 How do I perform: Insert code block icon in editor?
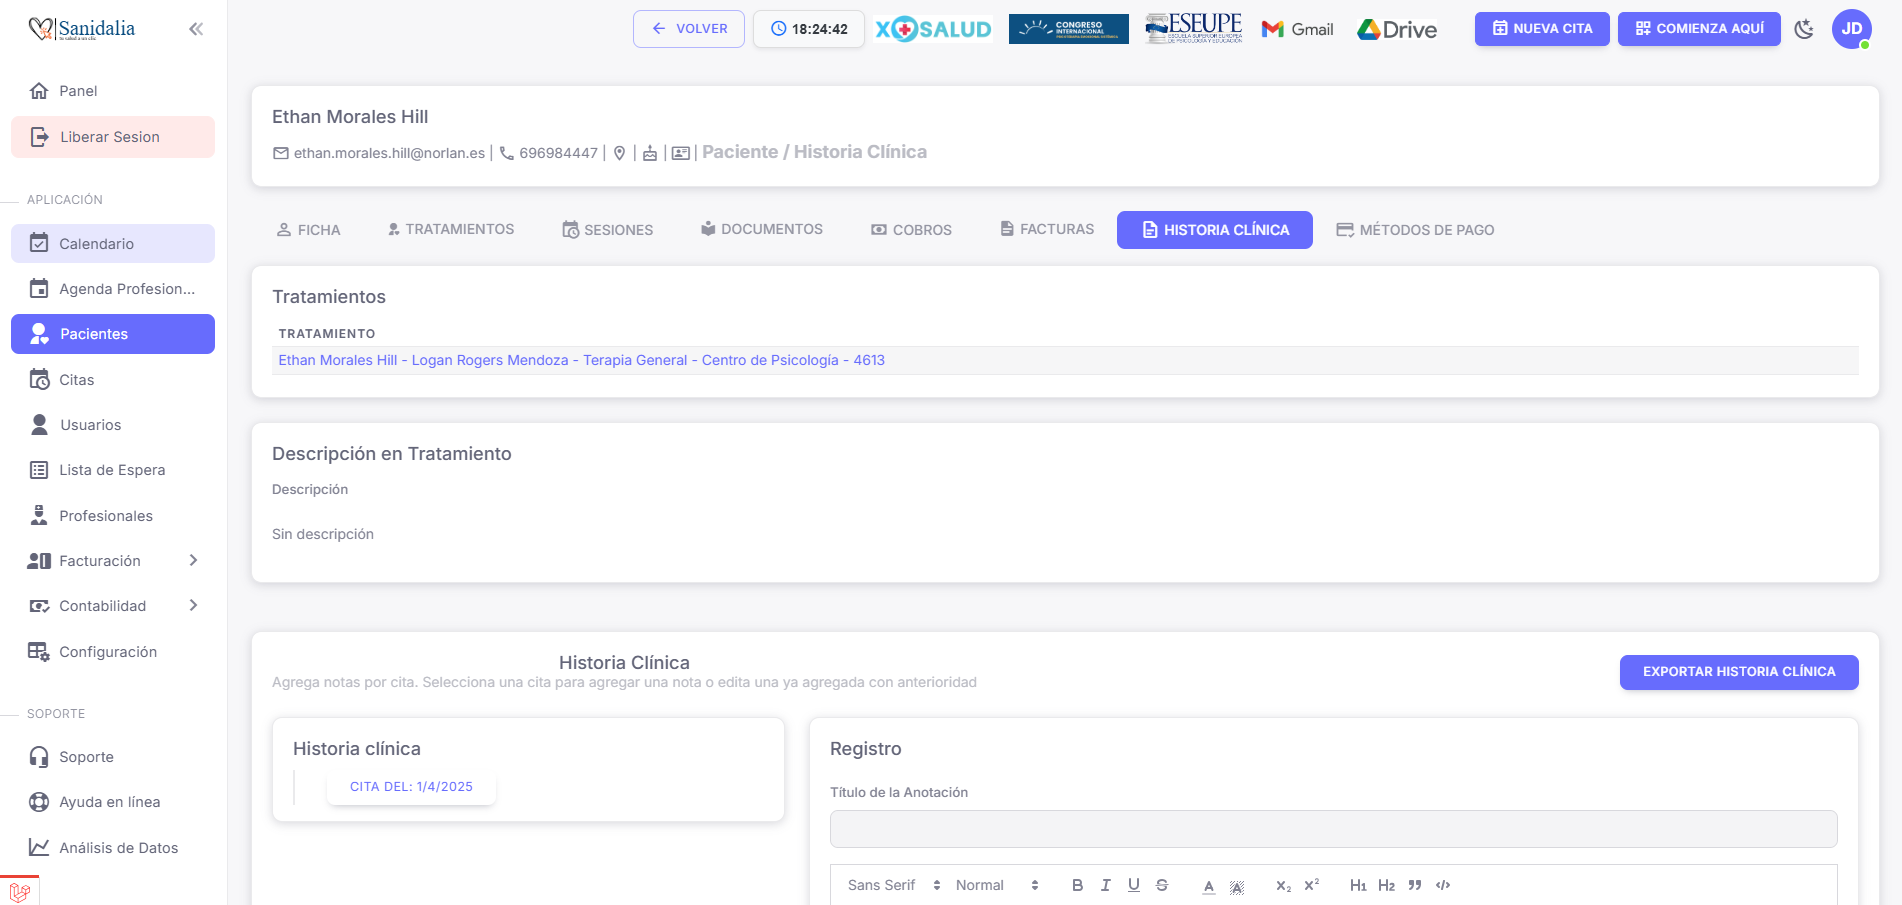[1443, 885]
